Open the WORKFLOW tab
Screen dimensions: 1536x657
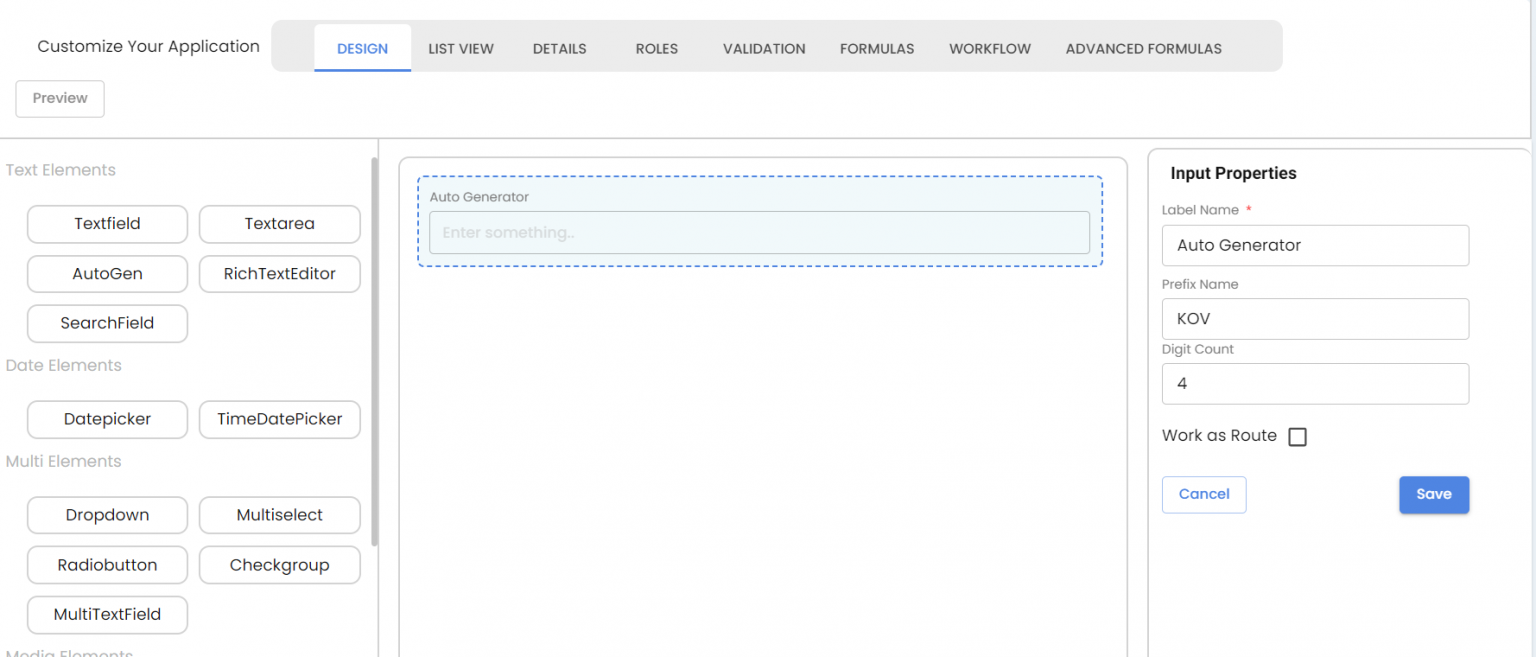pos(989,48)
